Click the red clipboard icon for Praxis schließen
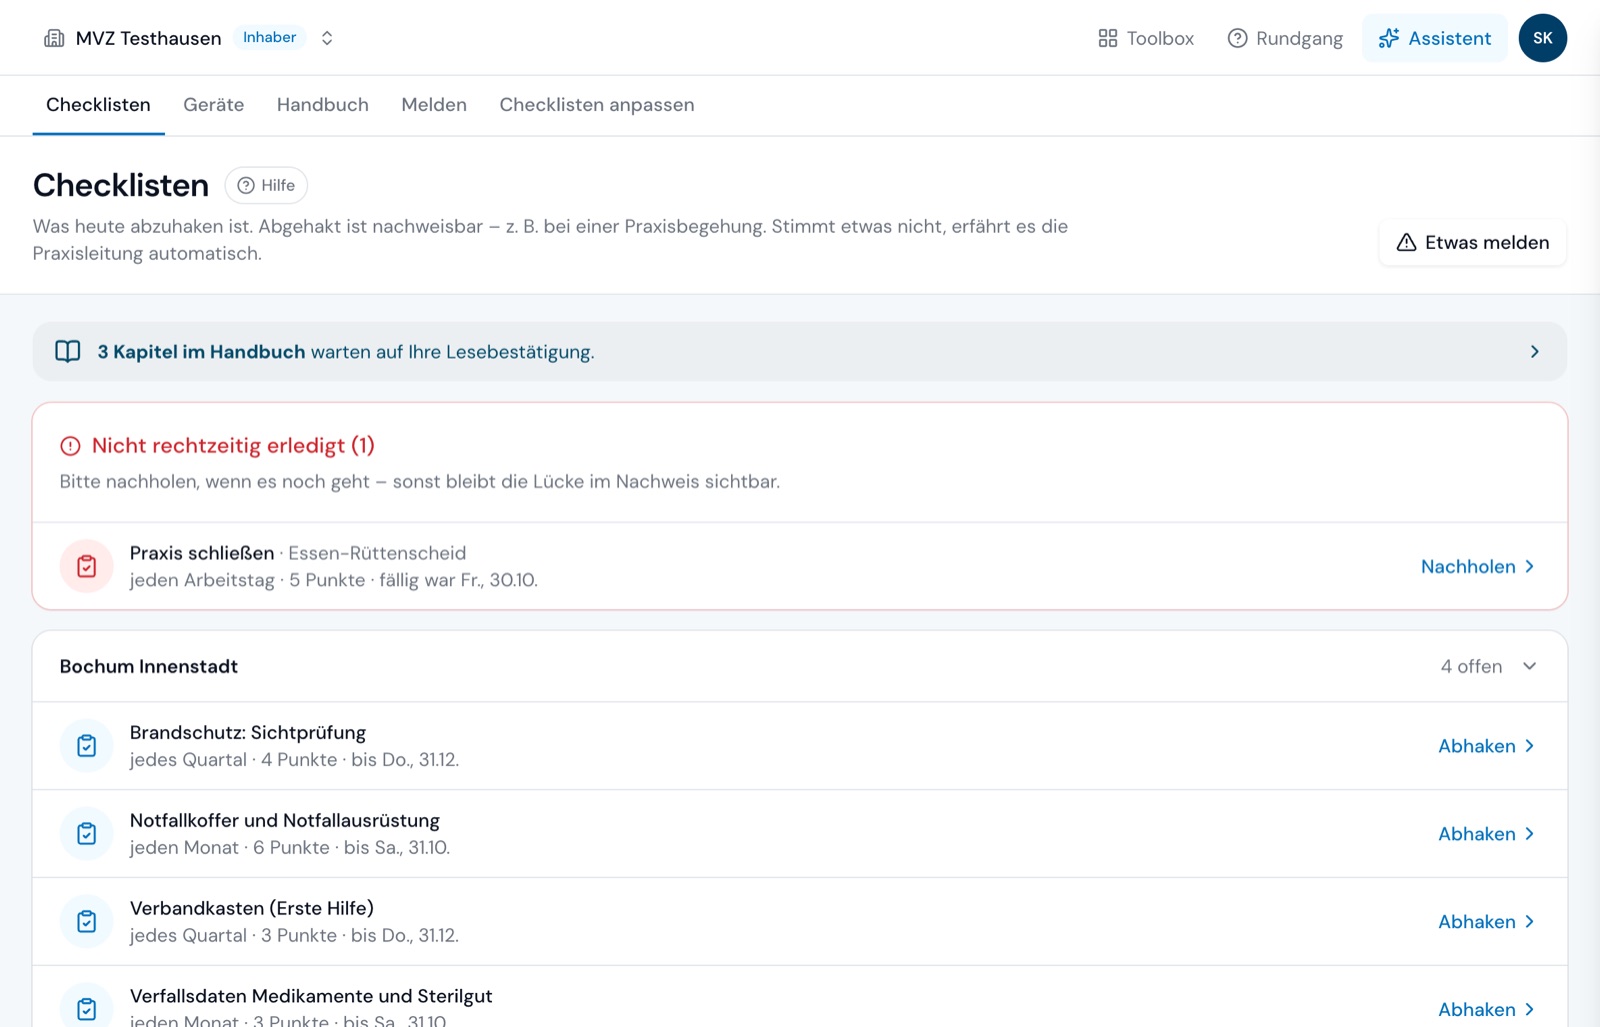This screenshot has width=1600, height=1027. click(x=87, y=566)
